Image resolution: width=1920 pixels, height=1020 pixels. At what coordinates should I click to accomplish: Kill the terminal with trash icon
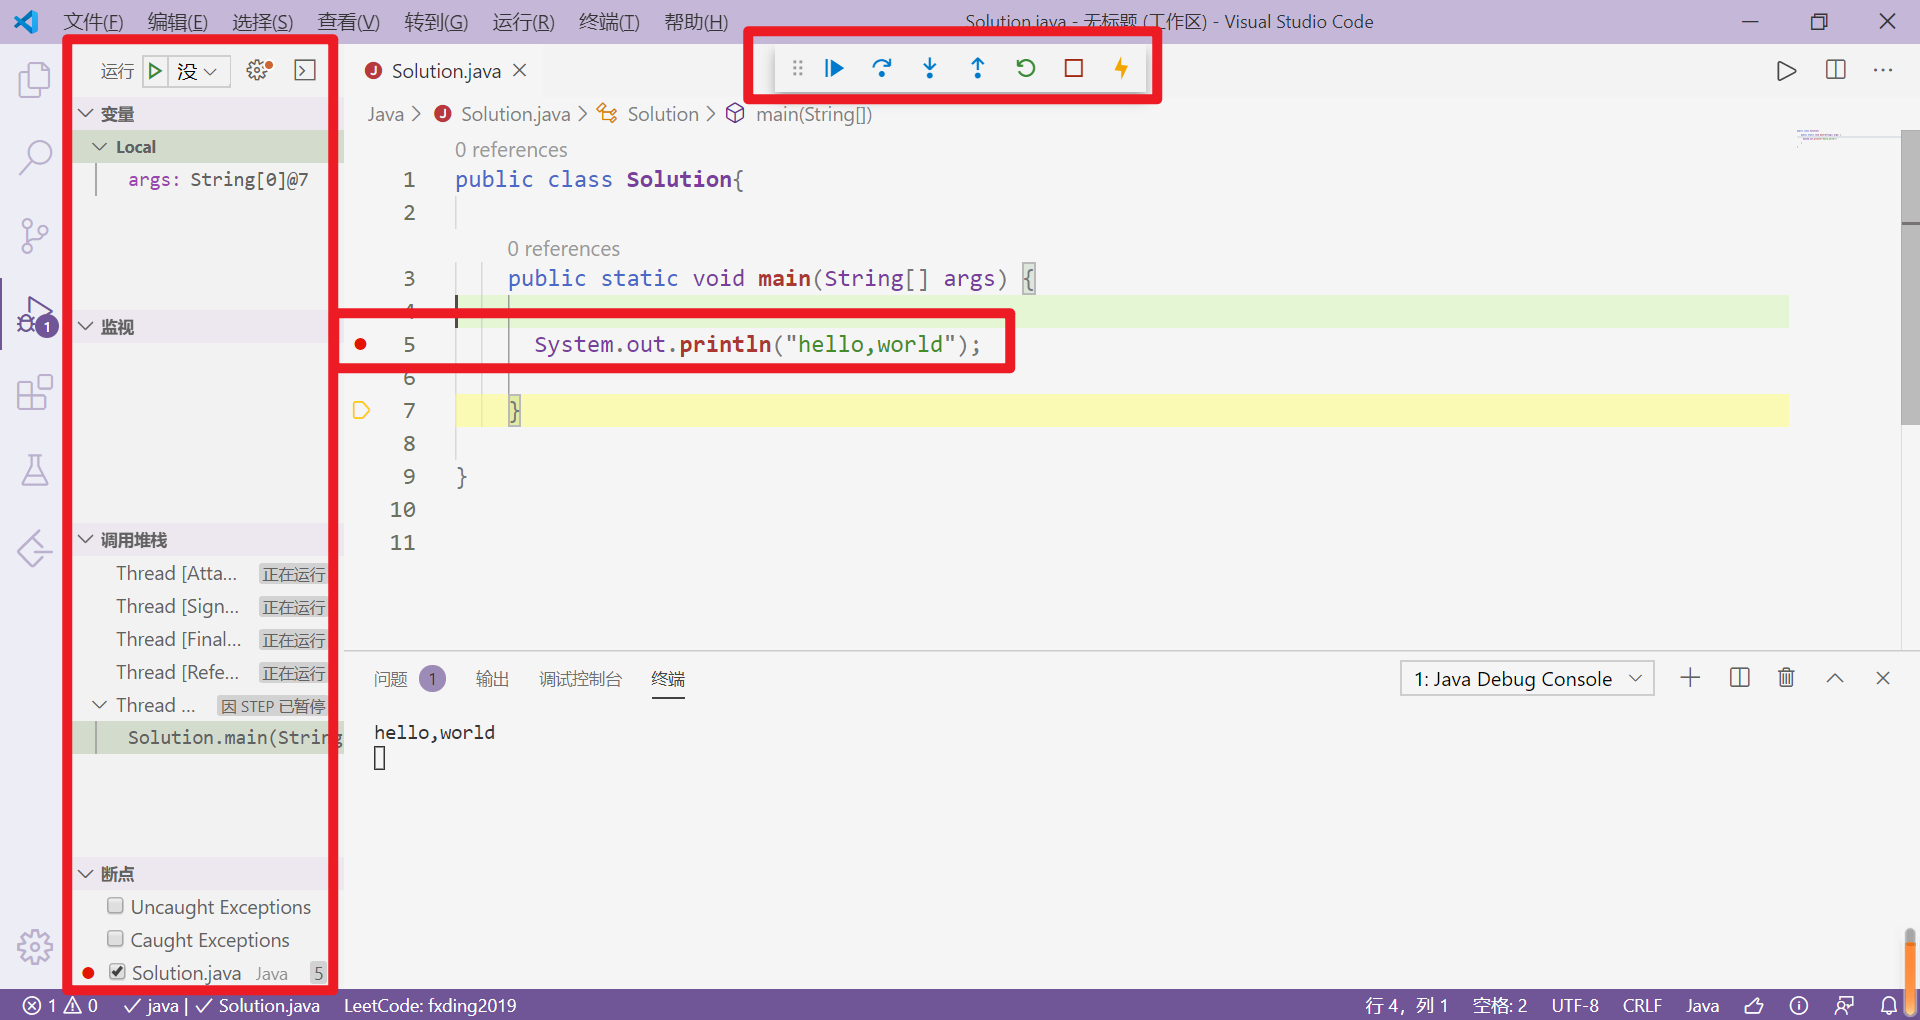pyautogui.click(x=1786, y=678)
